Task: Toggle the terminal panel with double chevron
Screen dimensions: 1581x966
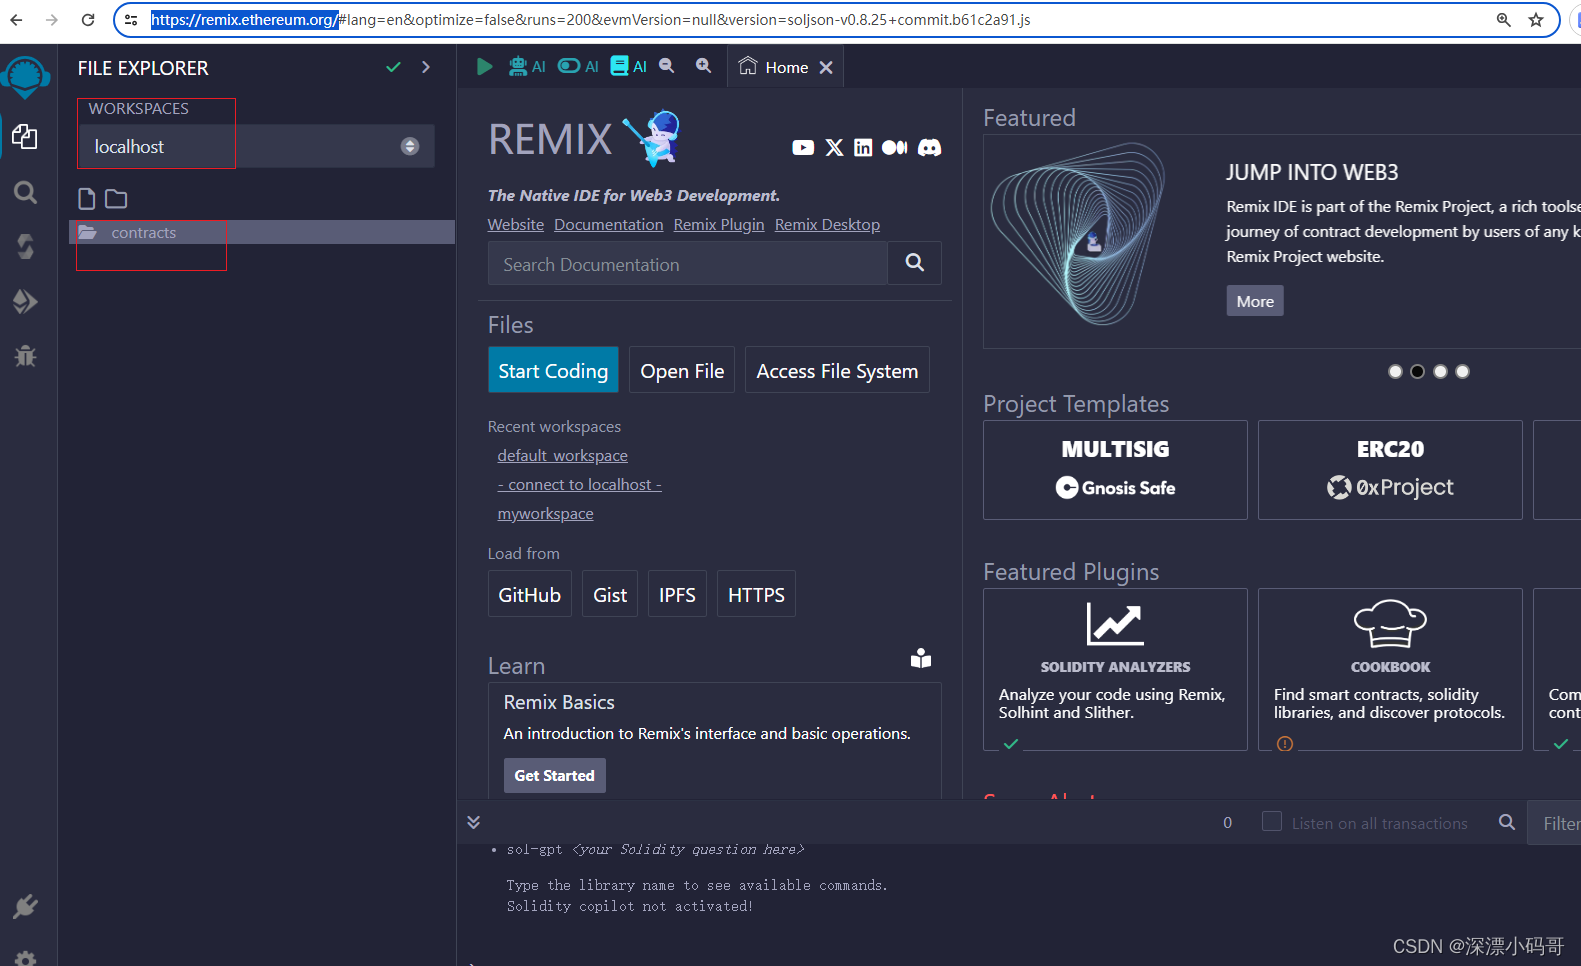Action: (474, 822)
